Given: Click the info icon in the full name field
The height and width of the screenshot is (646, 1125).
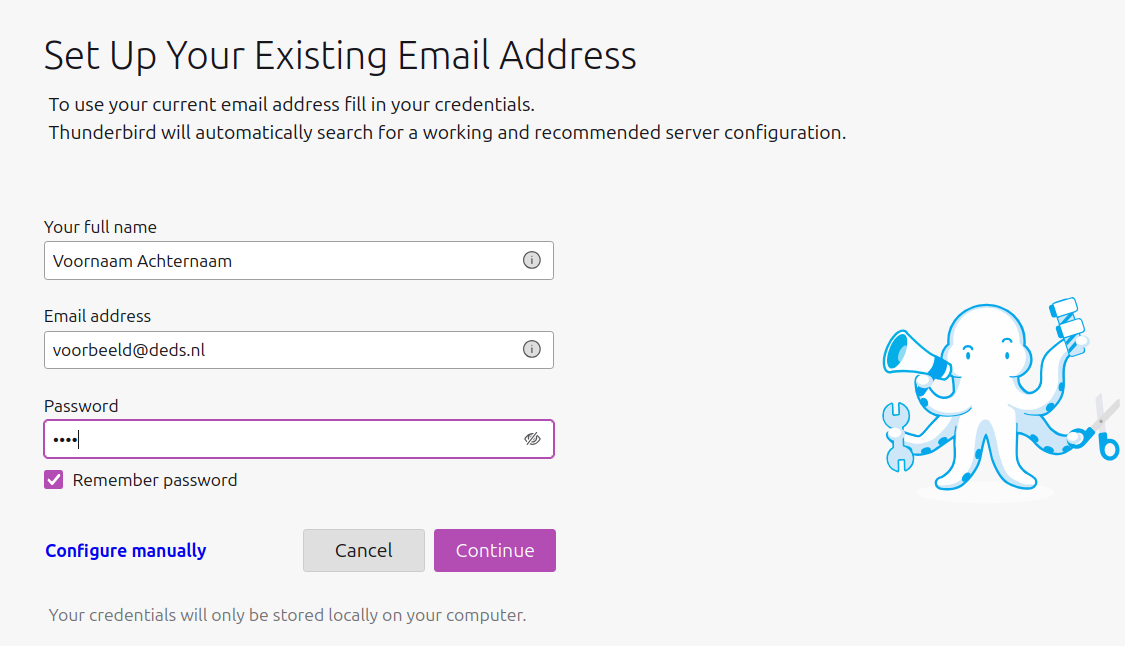Looking at the screenshot, I should [532, 260].
